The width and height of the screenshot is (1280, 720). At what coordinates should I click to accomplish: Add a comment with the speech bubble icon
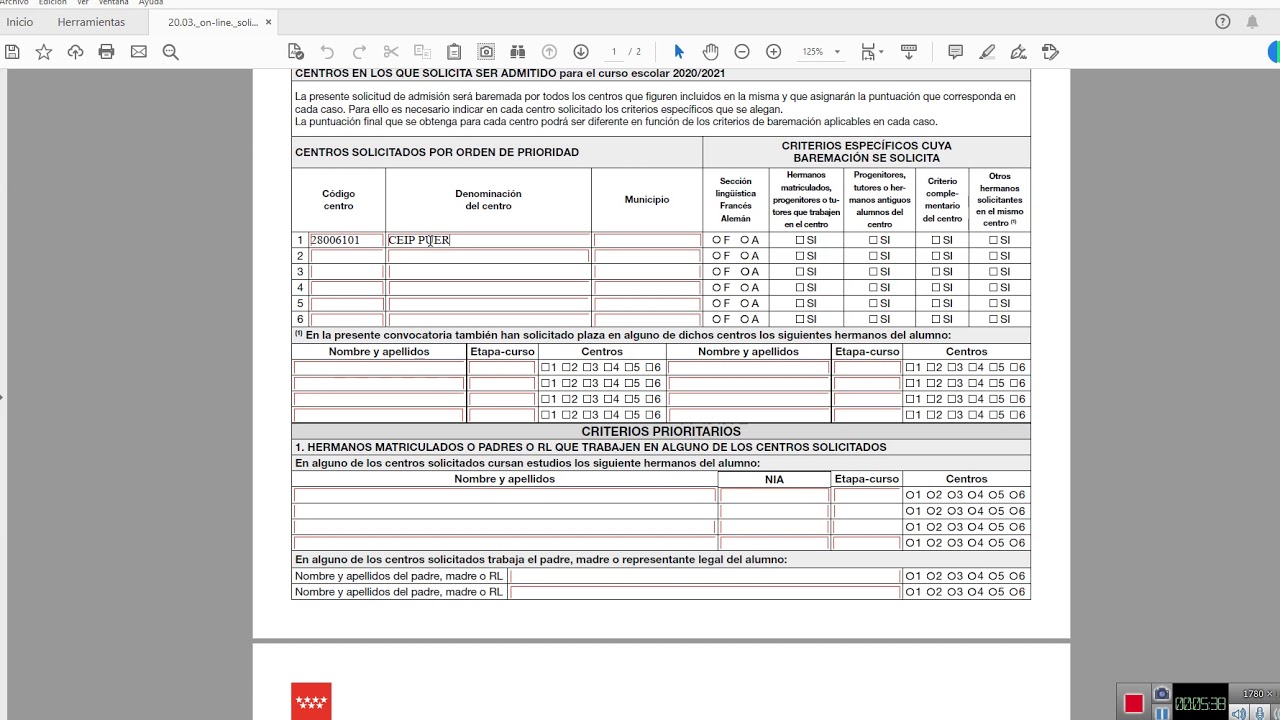pos(955,52)
